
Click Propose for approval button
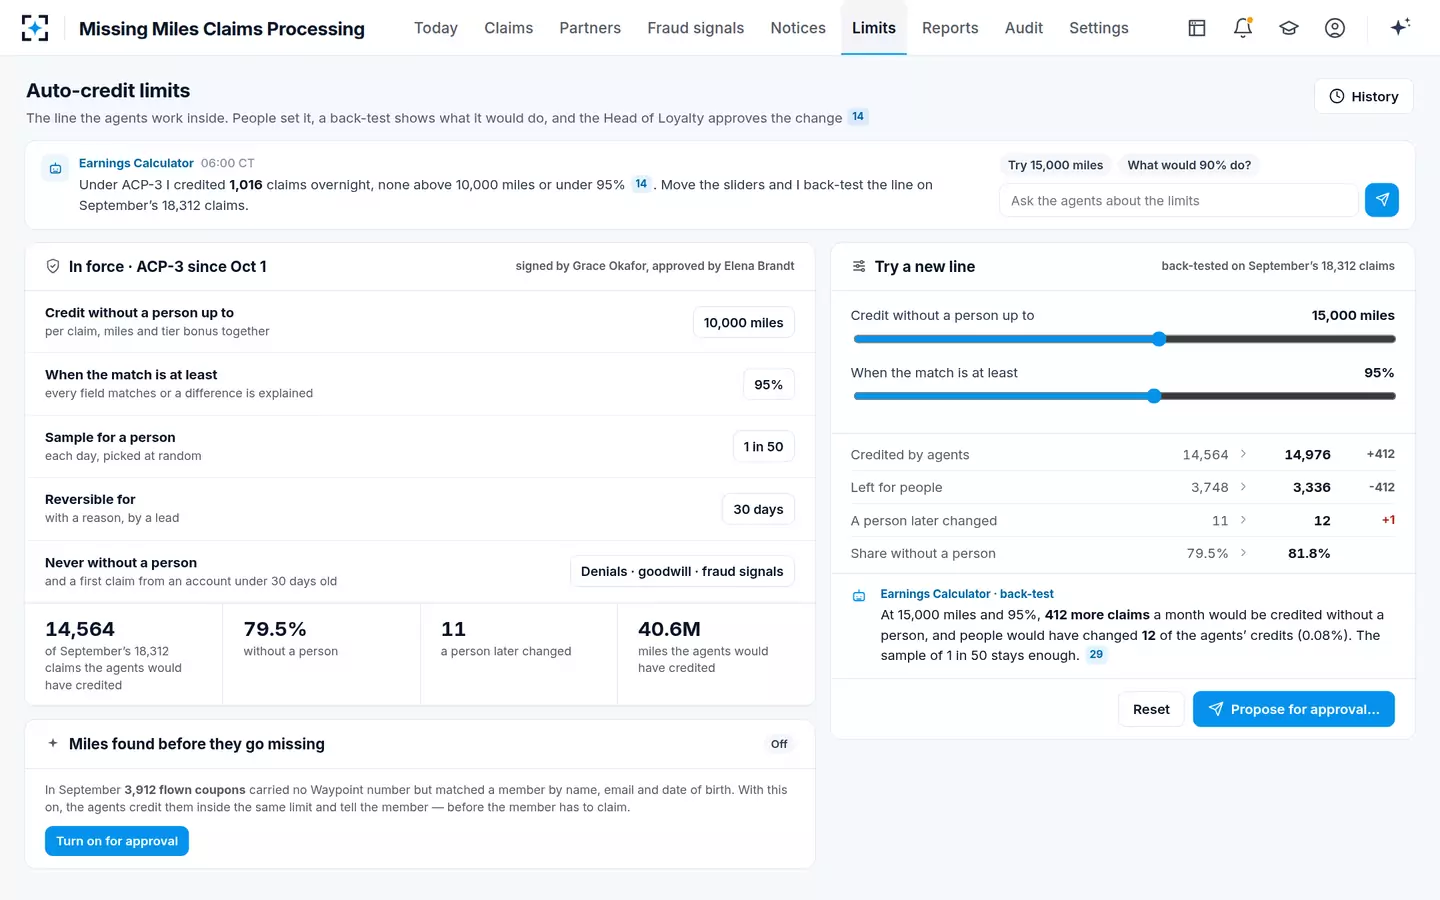click(x=1294, y=709)
